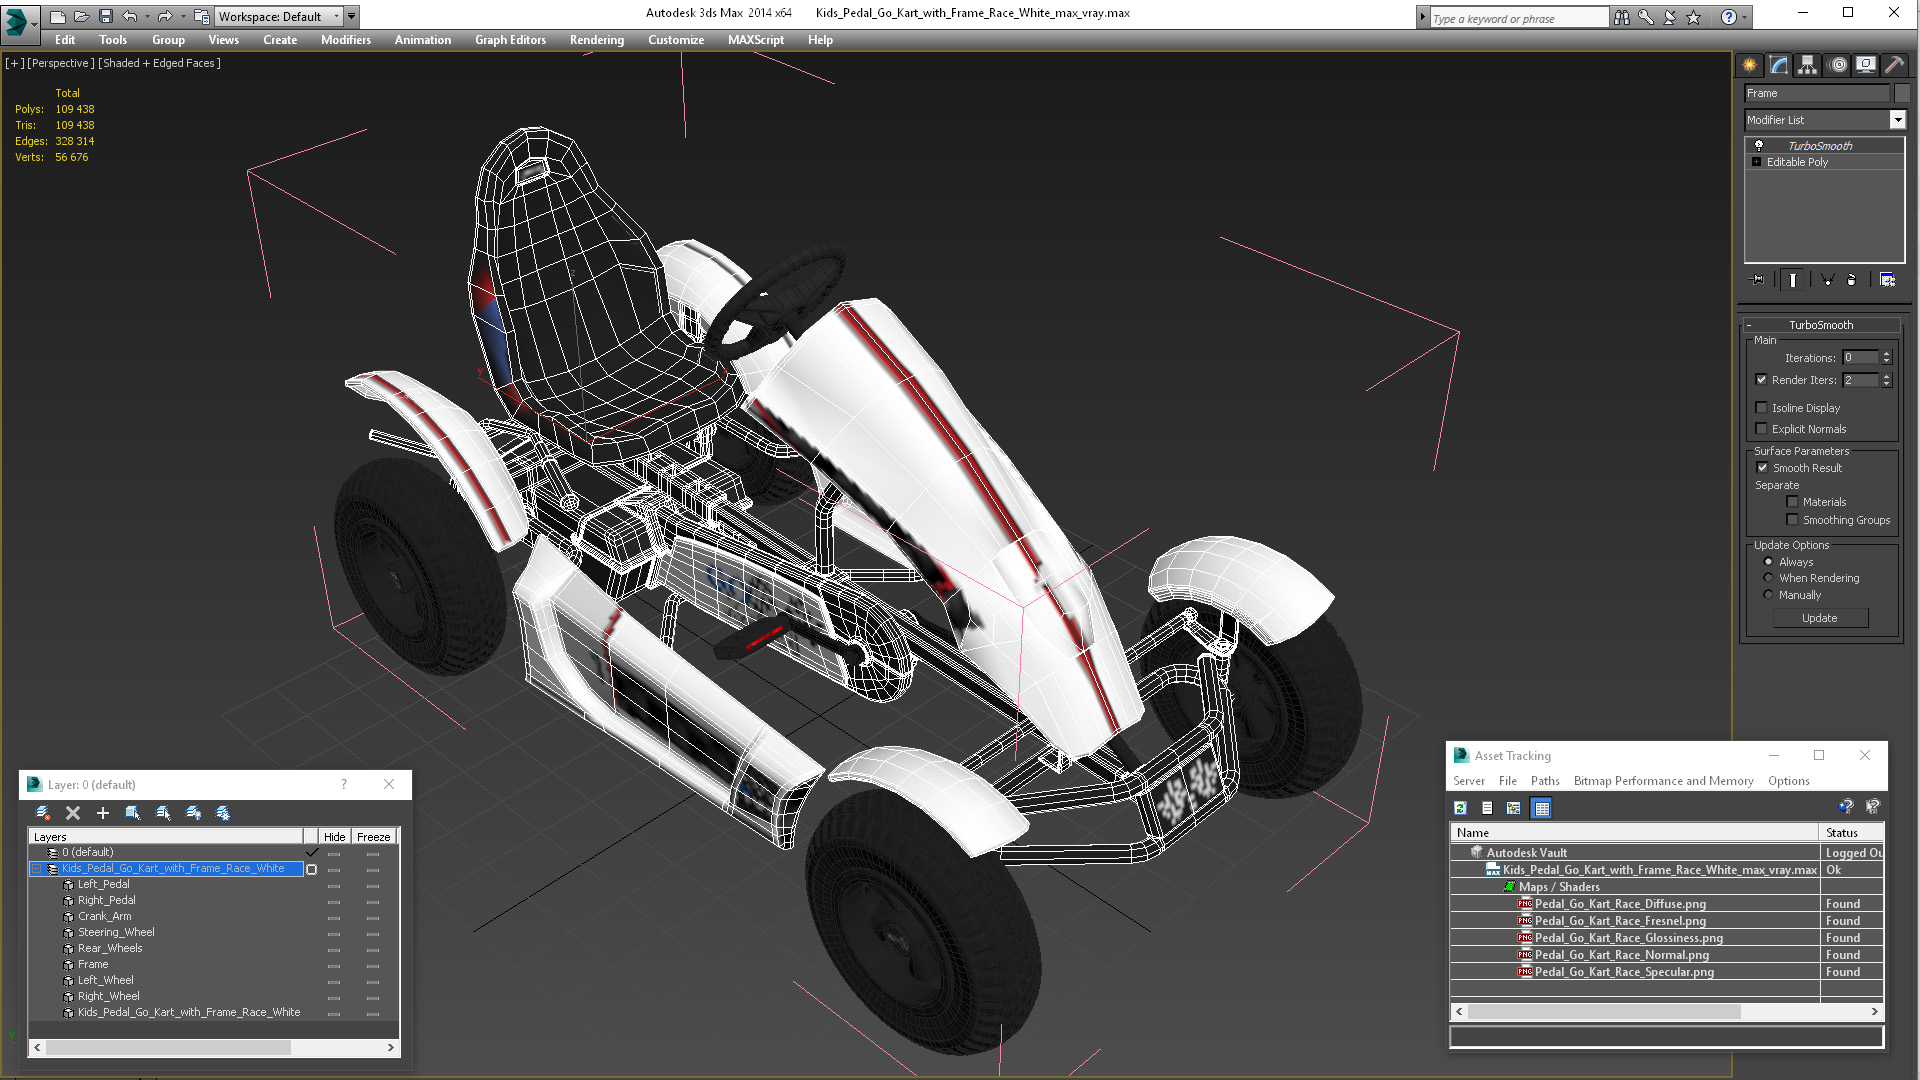Click the Name column header in Asset Tracking

coord(1634,833)
